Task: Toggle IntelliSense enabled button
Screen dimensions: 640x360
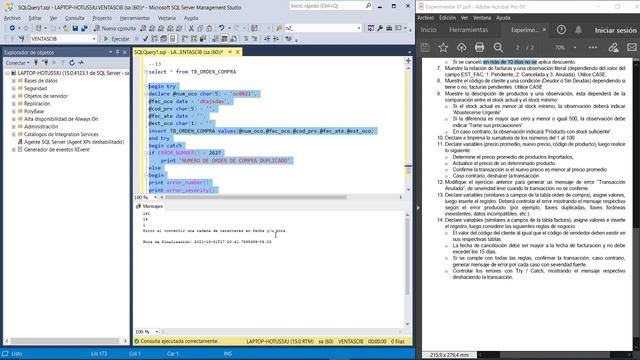Action: 173,39
